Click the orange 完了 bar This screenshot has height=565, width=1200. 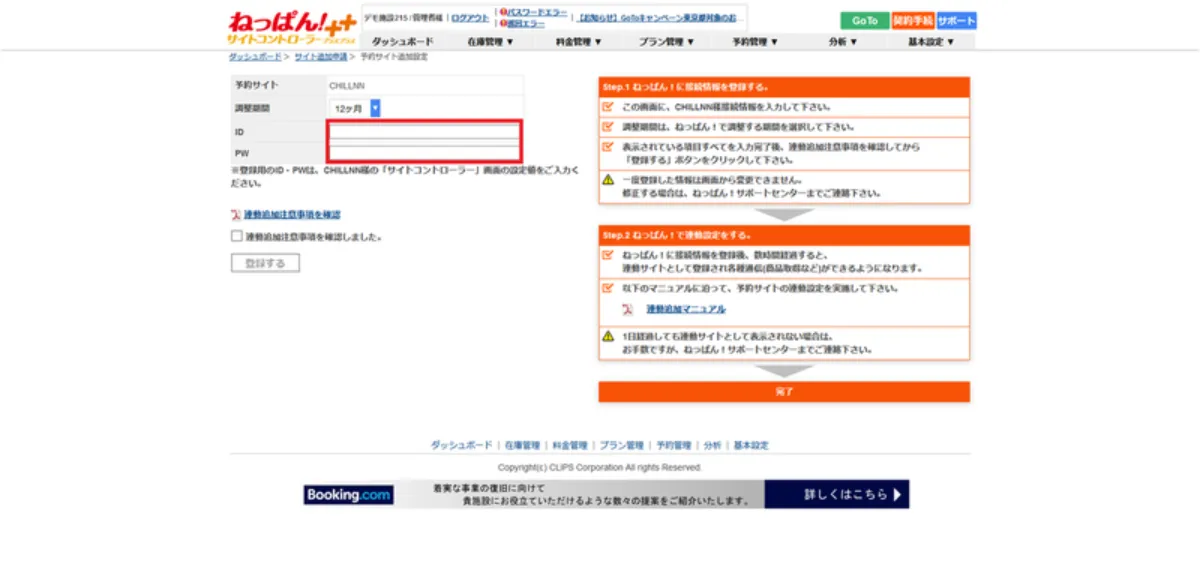click(784, 392)
